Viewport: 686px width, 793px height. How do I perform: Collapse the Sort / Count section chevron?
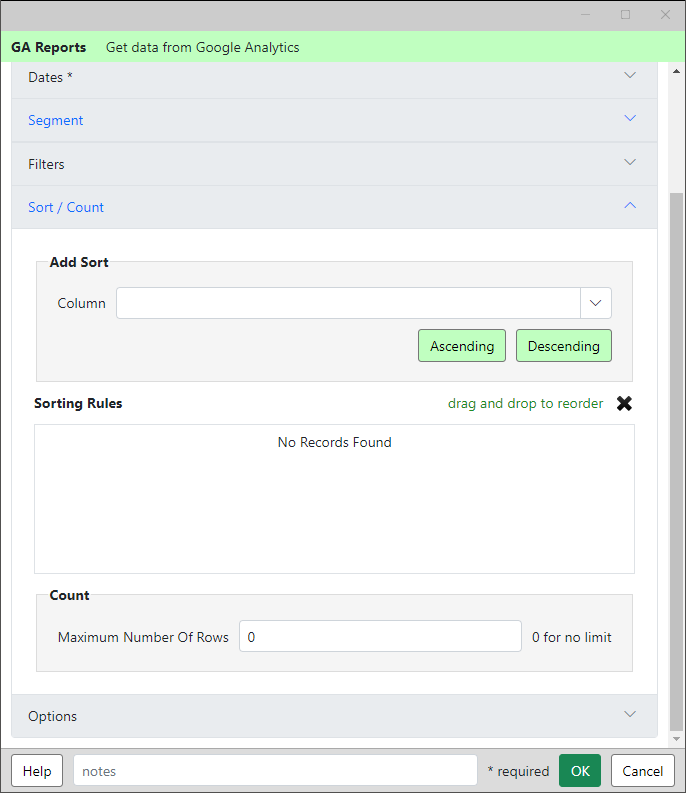coord(630,205)
